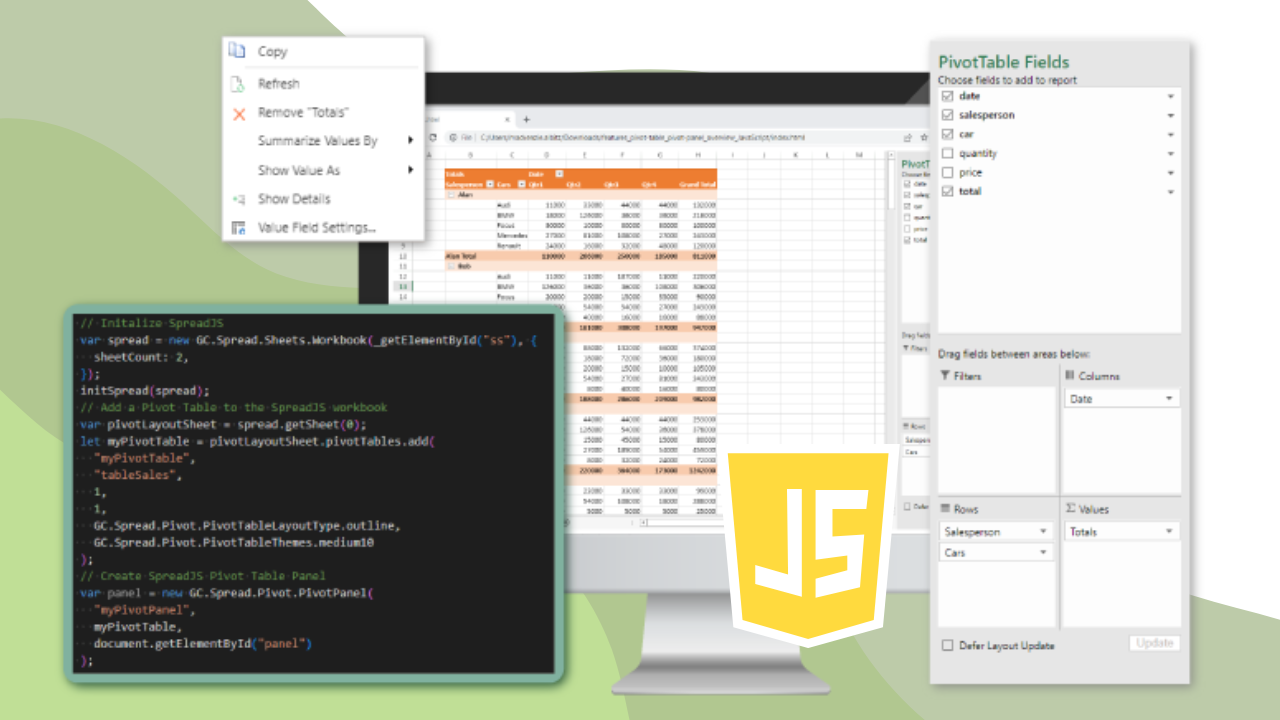
Task: Select the Grand Total column header
Action: [697, 184]
